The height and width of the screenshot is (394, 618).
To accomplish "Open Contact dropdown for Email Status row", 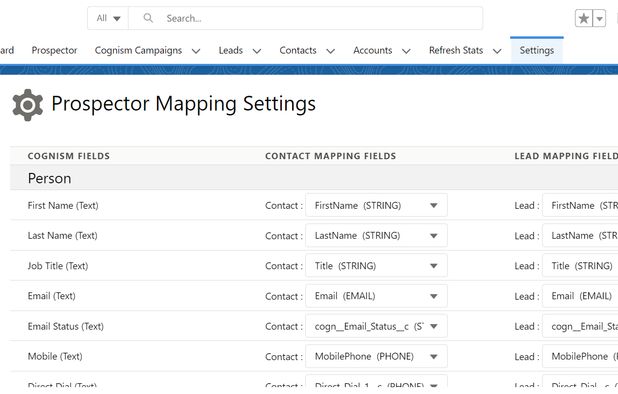I will [x=376, y=326].
